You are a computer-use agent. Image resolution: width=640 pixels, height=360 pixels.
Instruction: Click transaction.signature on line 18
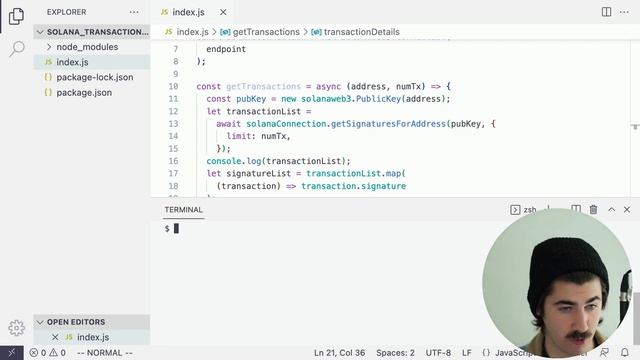353,186
